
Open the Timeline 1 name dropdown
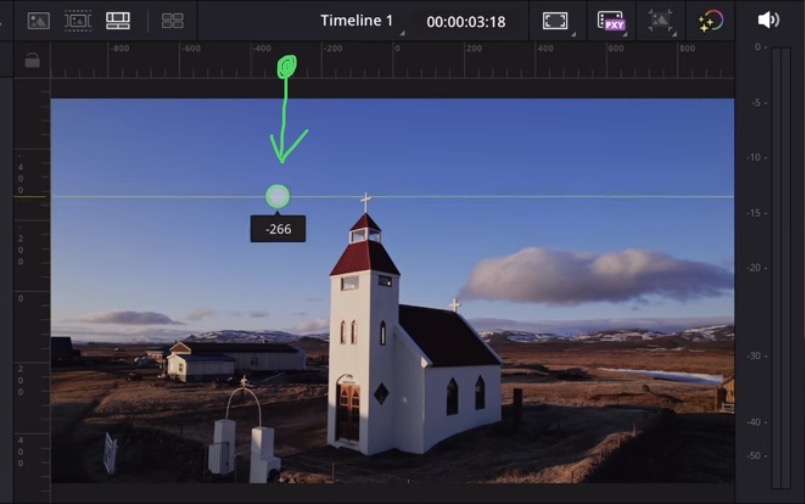coord(356,21)
